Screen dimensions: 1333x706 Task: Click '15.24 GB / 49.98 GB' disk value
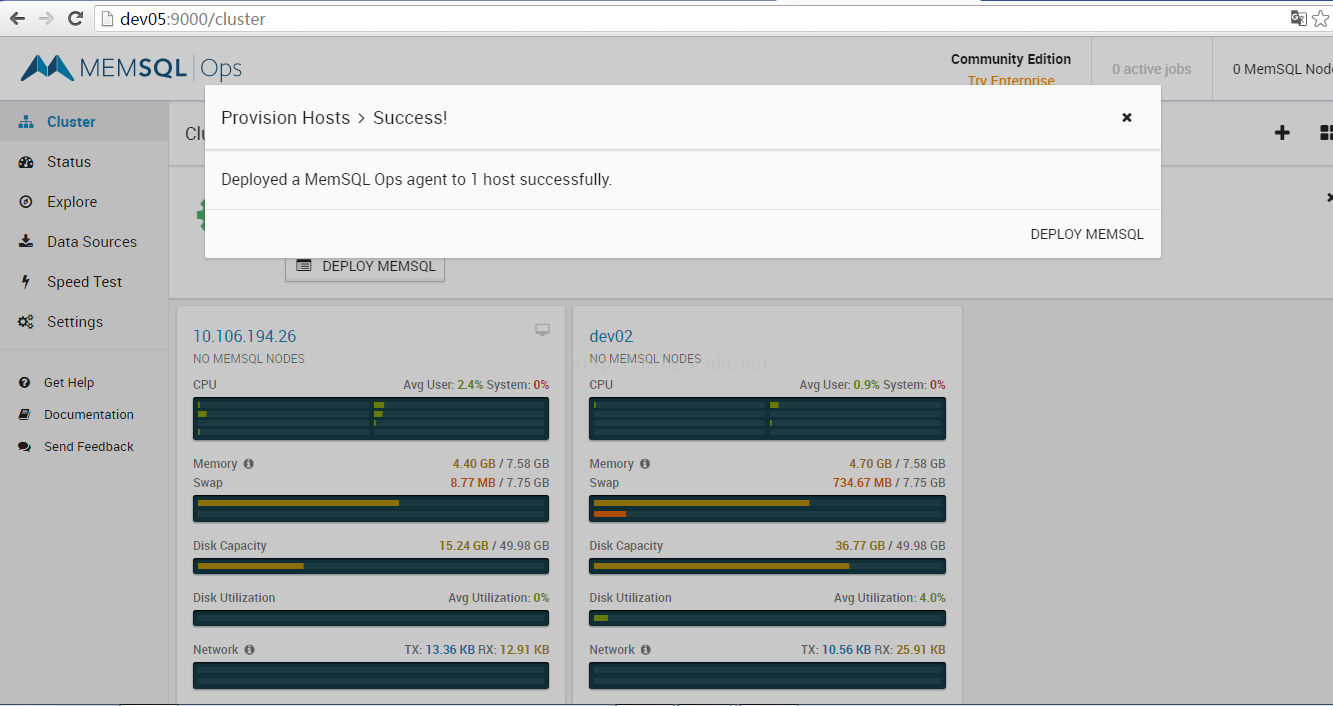point(494,546)
